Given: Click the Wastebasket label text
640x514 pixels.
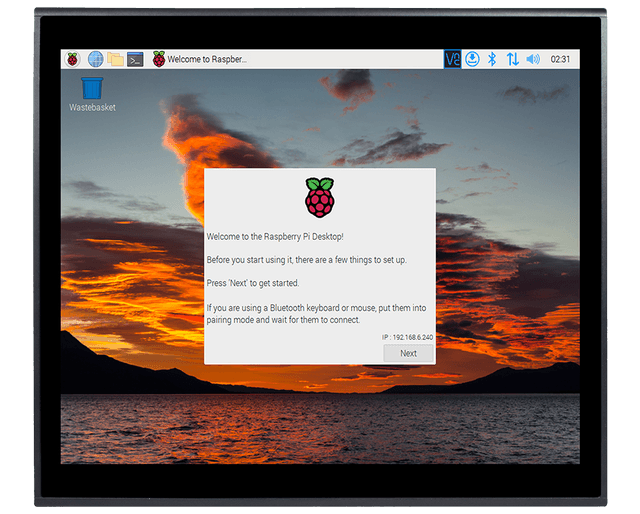Looking at the screenshot, I should 92,107.
